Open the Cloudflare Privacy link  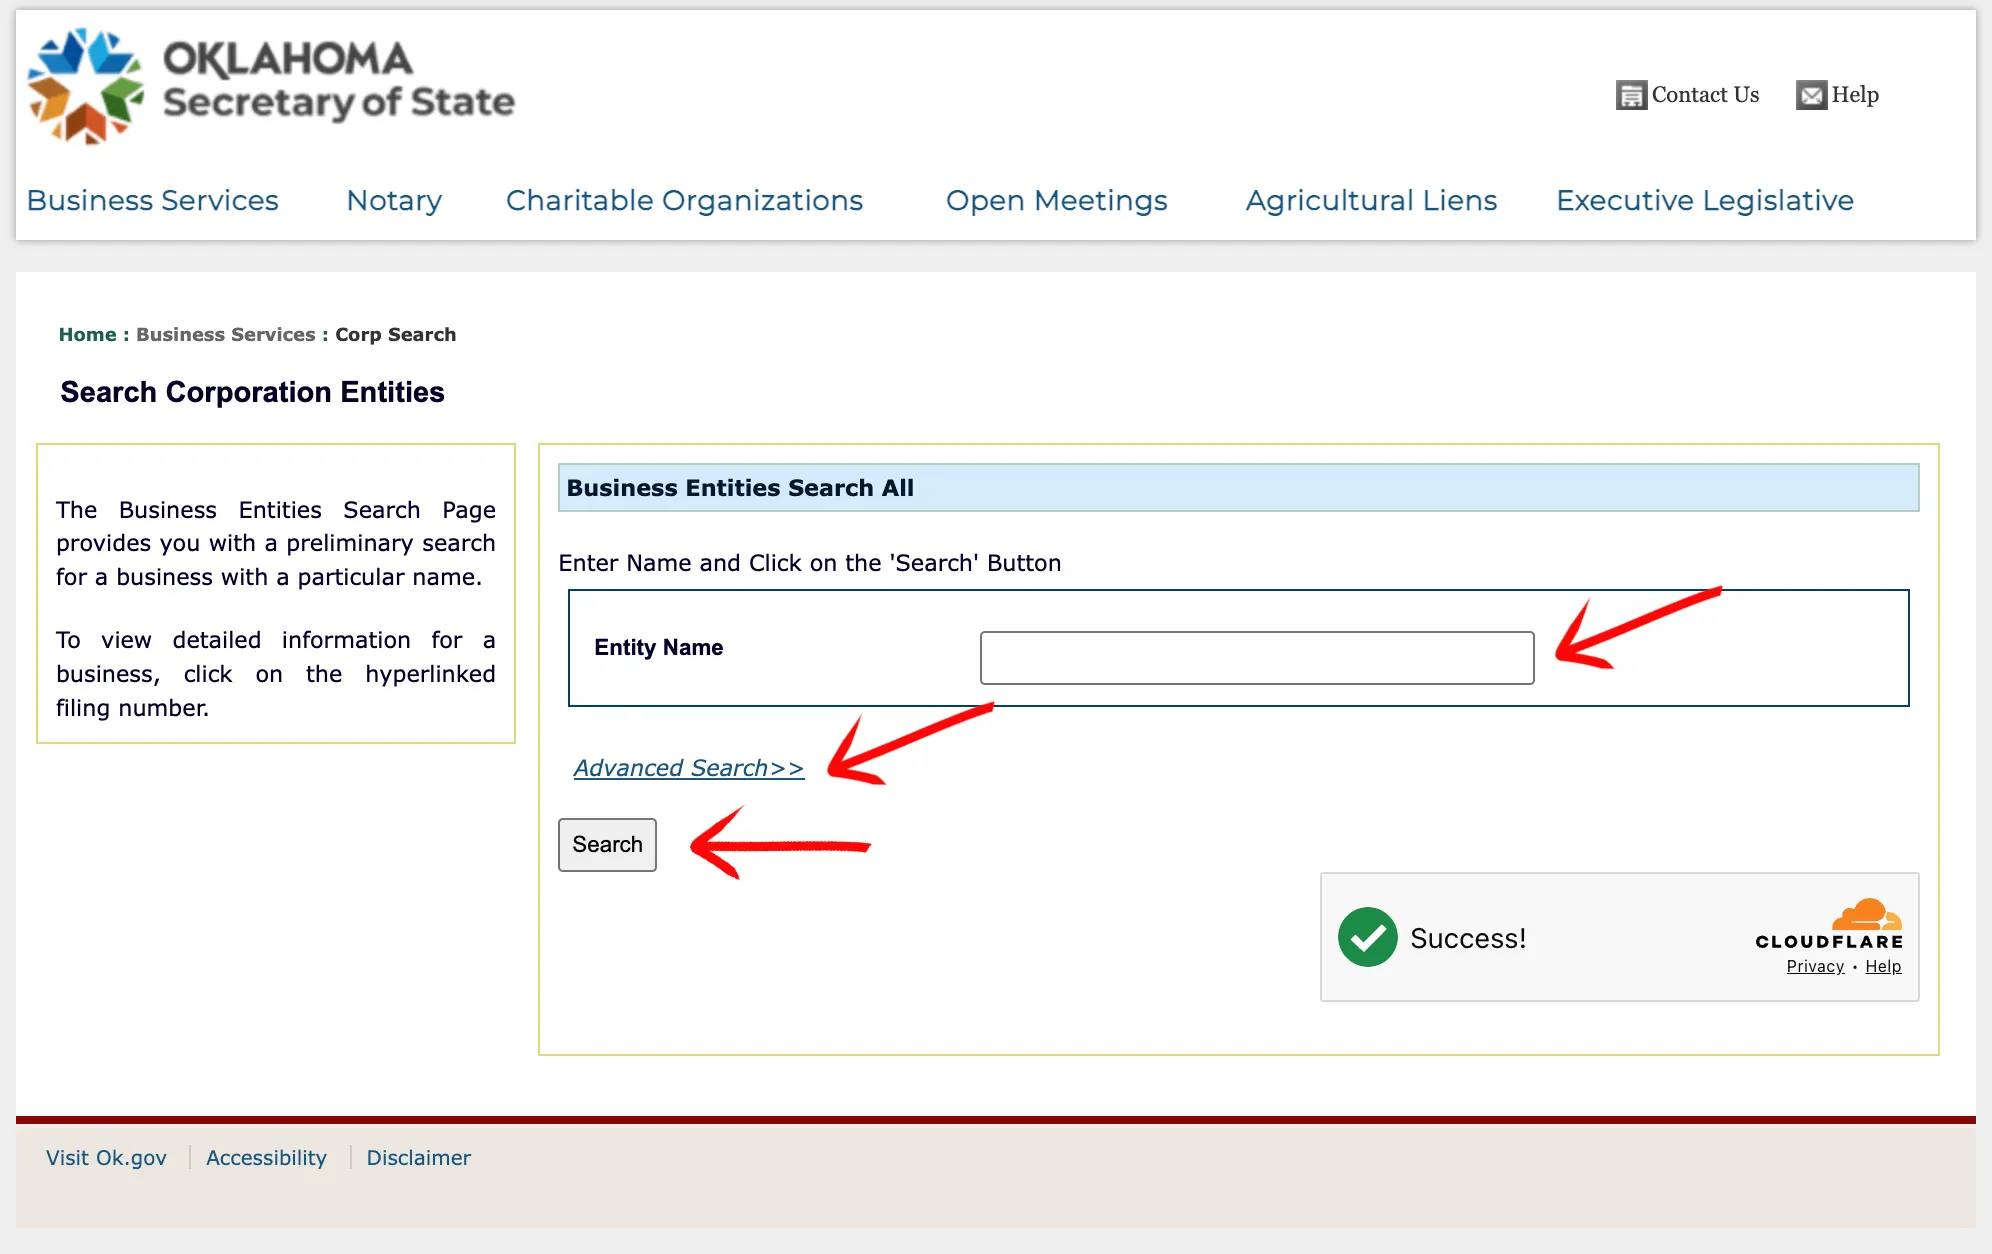[1815, 966]
